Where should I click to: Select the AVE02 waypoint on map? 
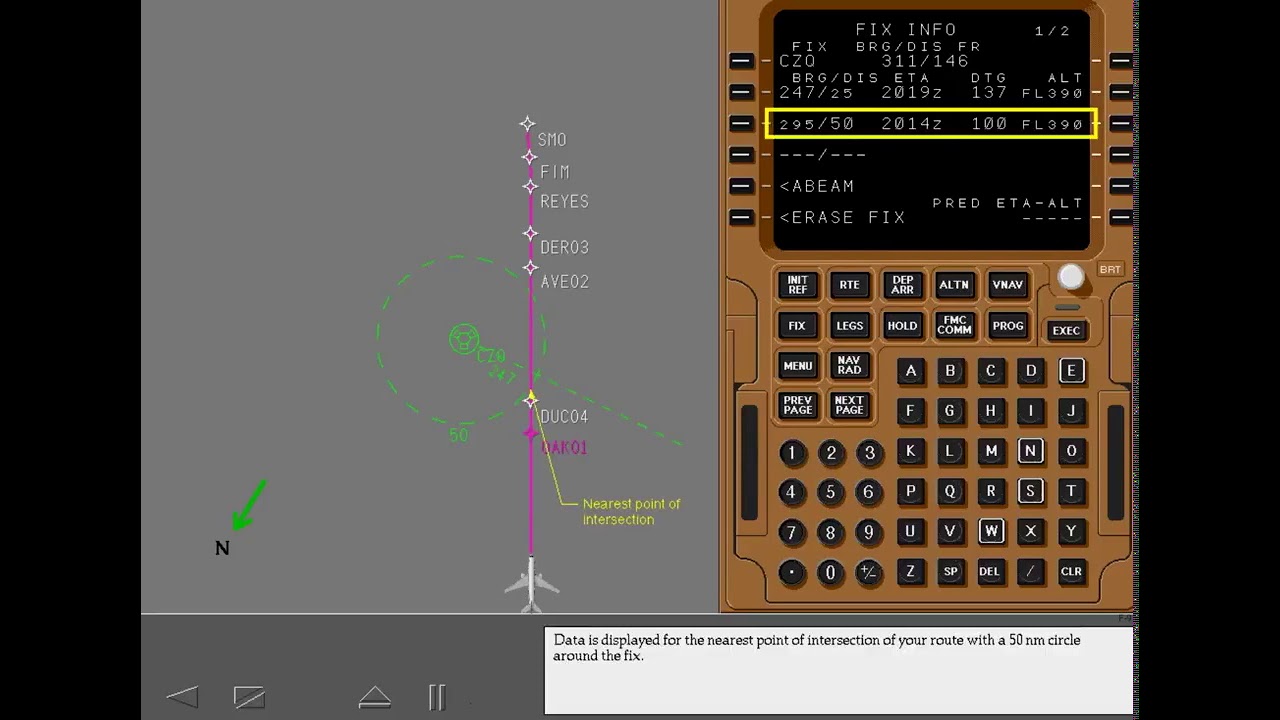pyautogui.click(x=531, y=268)
